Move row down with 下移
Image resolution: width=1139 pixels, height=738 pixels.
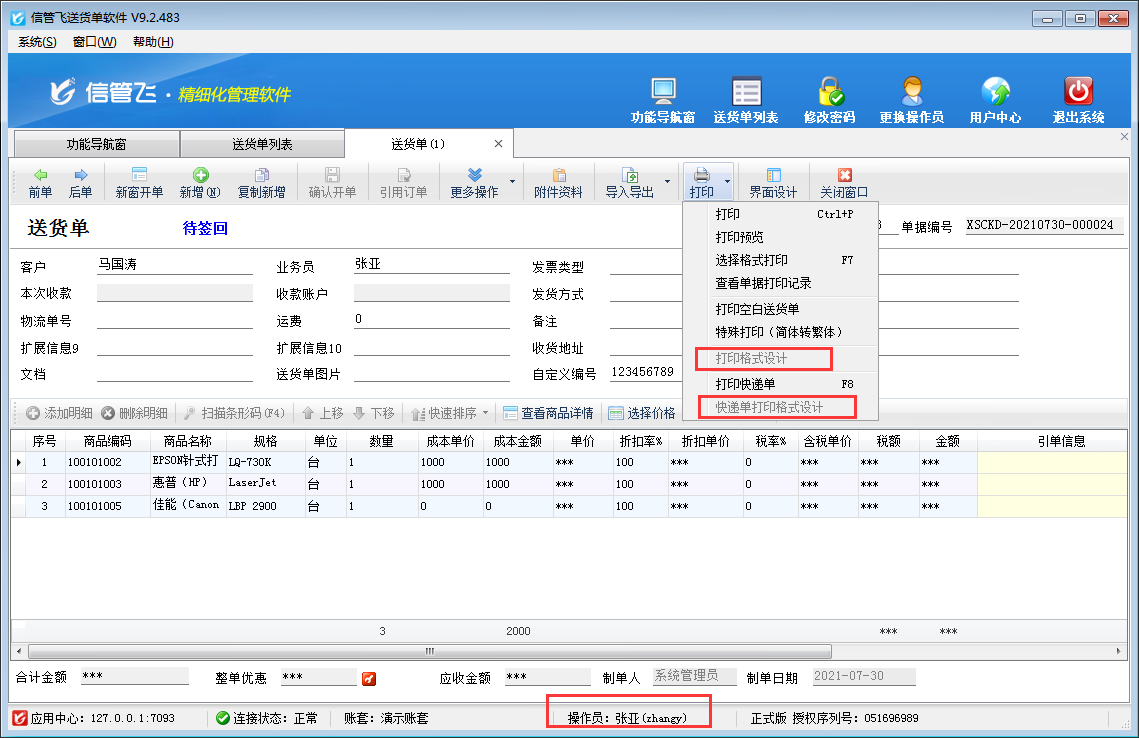(x=373, y=413)
